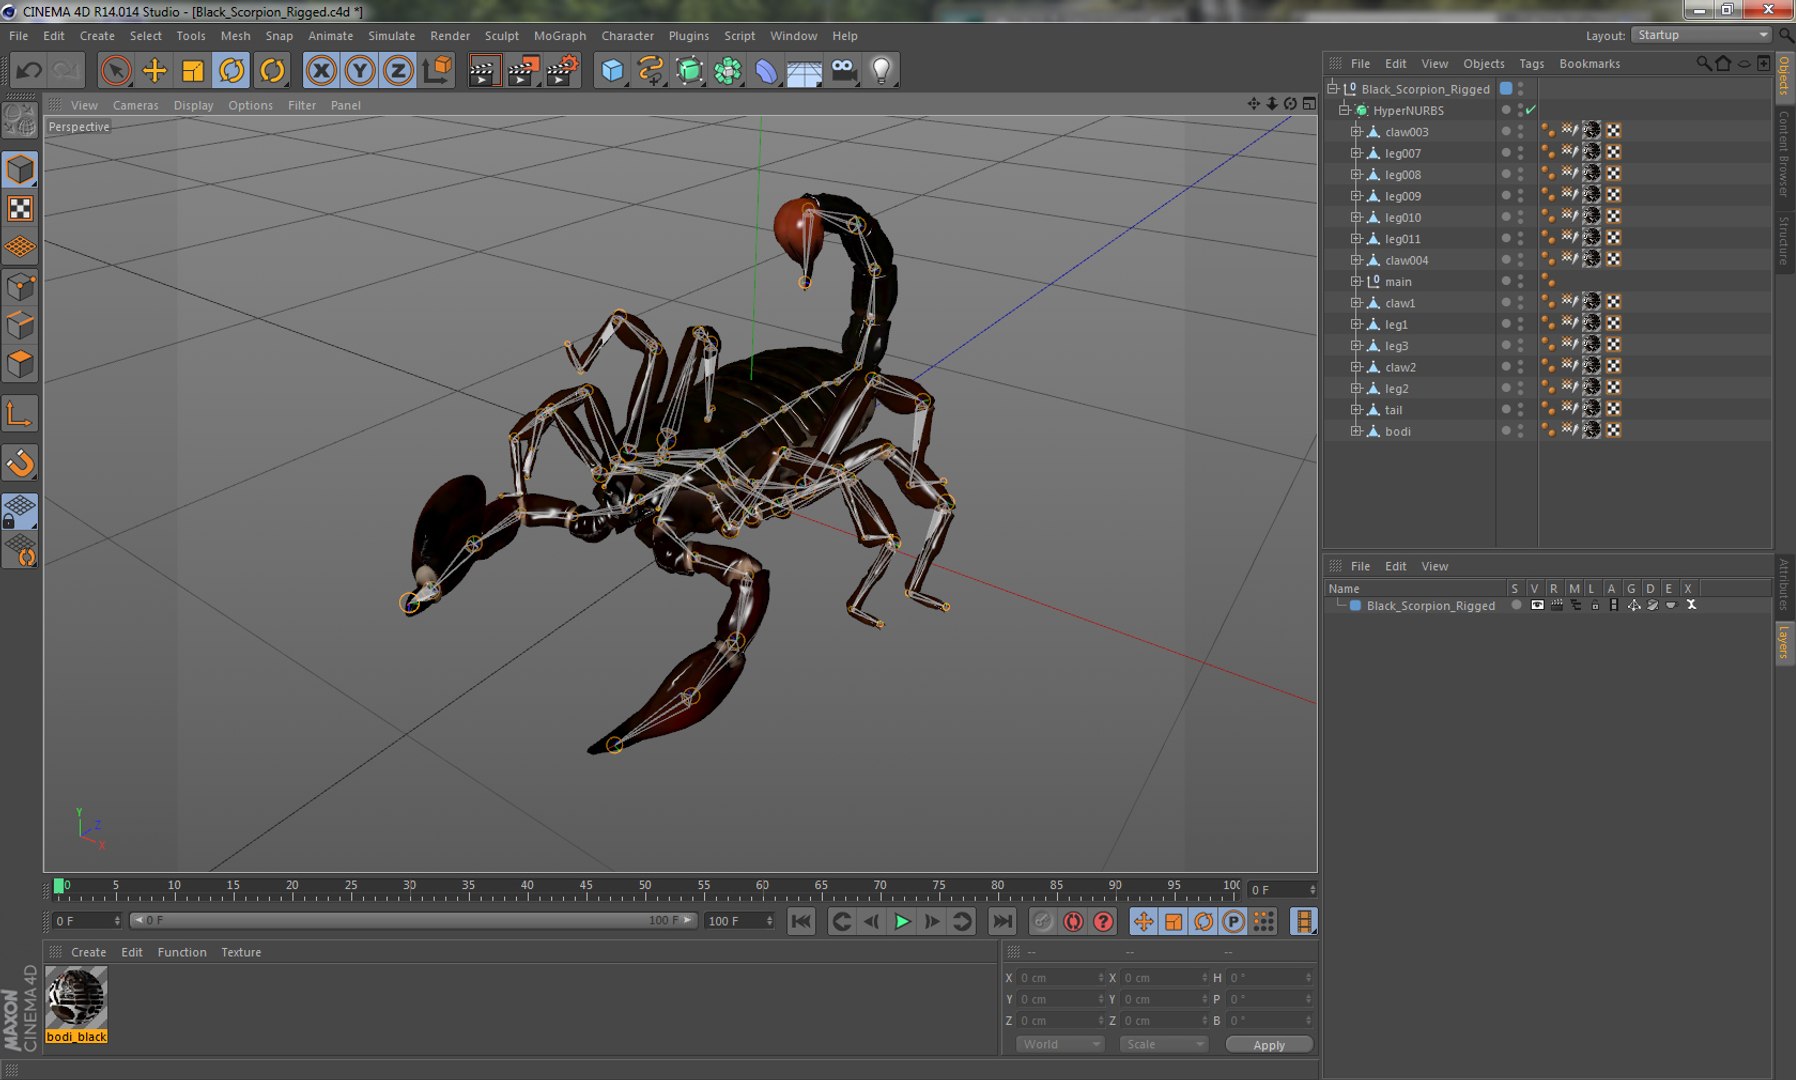Add a HyperNURBS generator icon
This screenshot has height=1080, width=1796.
[689, 70]
